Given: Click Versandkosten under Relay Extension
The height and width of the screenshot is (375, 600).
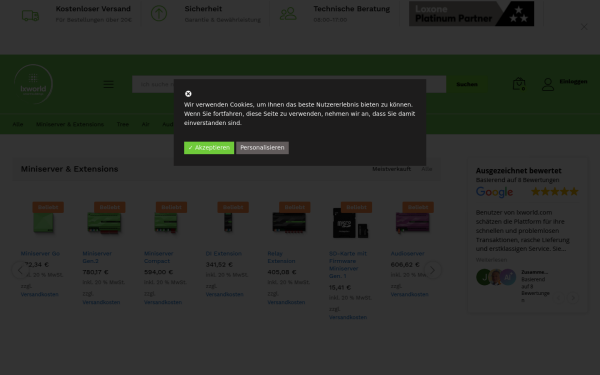Looking at the screenshot, I should click(x=286, y=302).
